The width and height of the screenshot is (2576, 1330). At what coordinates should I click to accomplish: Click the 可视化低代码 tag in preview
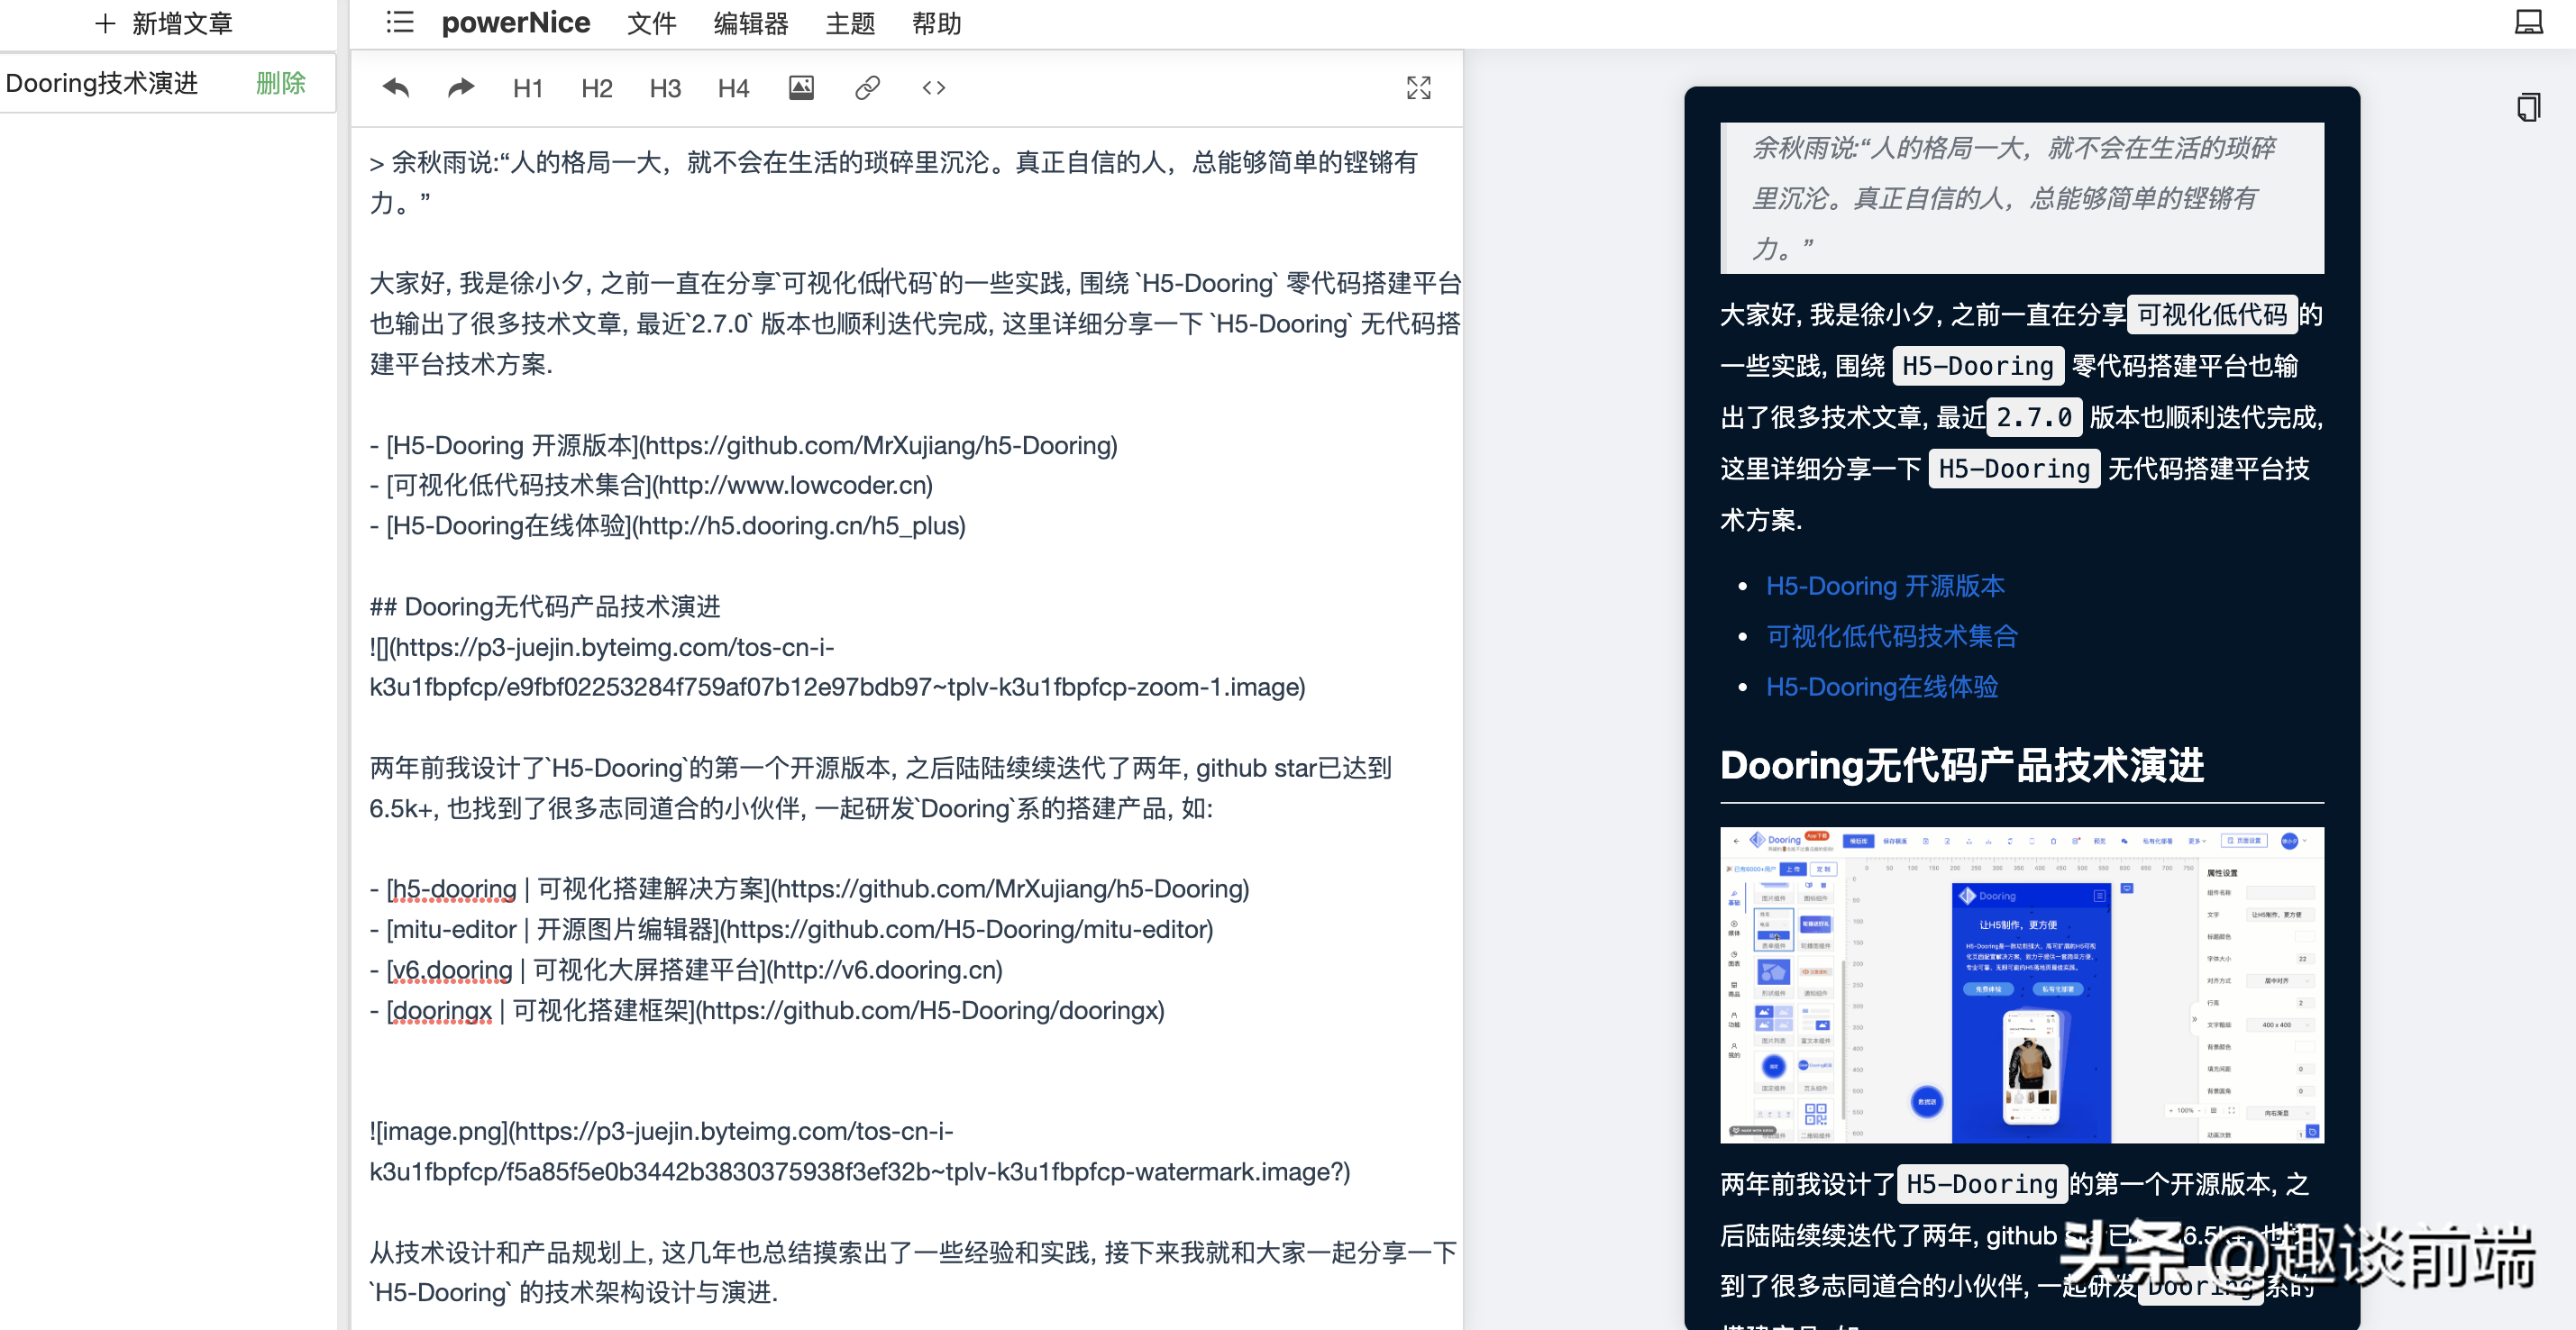(2212, 315)
